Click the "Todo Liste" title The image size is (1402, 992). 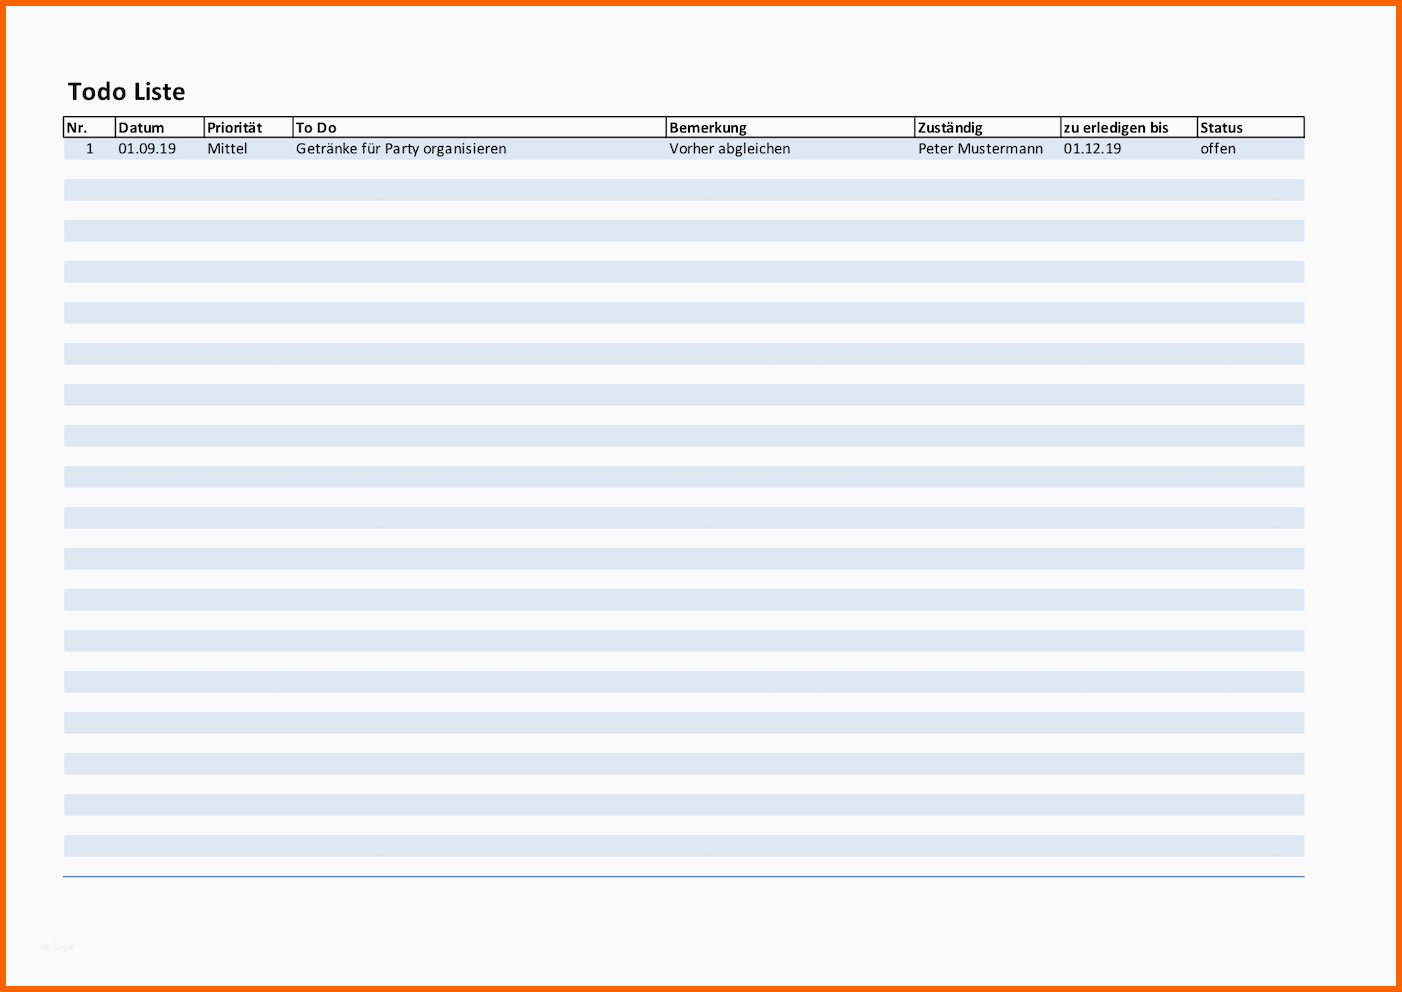coord(126,92)
